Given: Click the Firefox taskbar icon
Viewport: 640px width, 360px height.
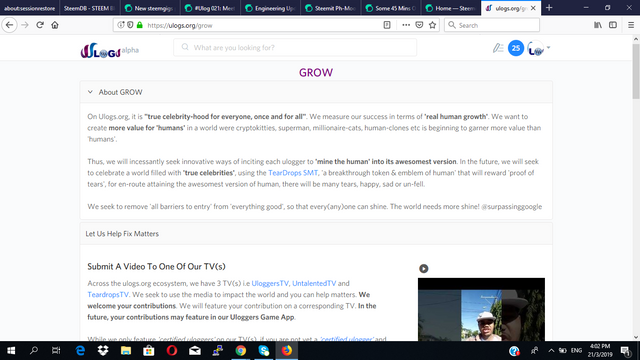Looking at the screenshot, I should click(x=287, y=351).
